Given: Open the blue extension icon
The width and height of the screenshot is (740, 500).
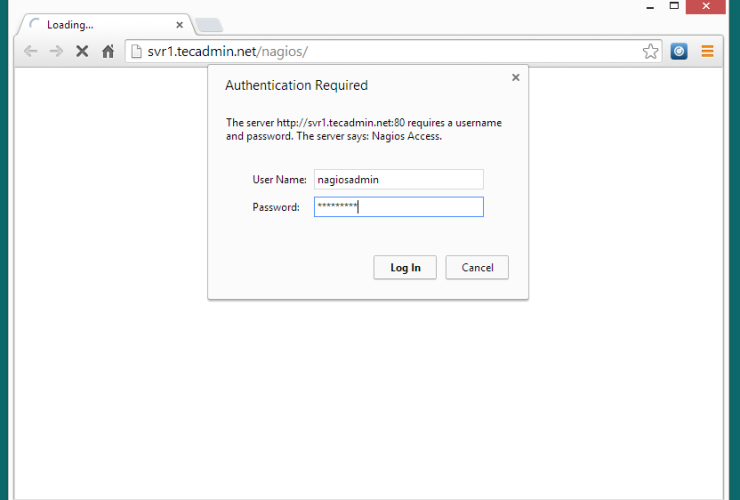Looking at the screenshot, I should tap(679, 51).
